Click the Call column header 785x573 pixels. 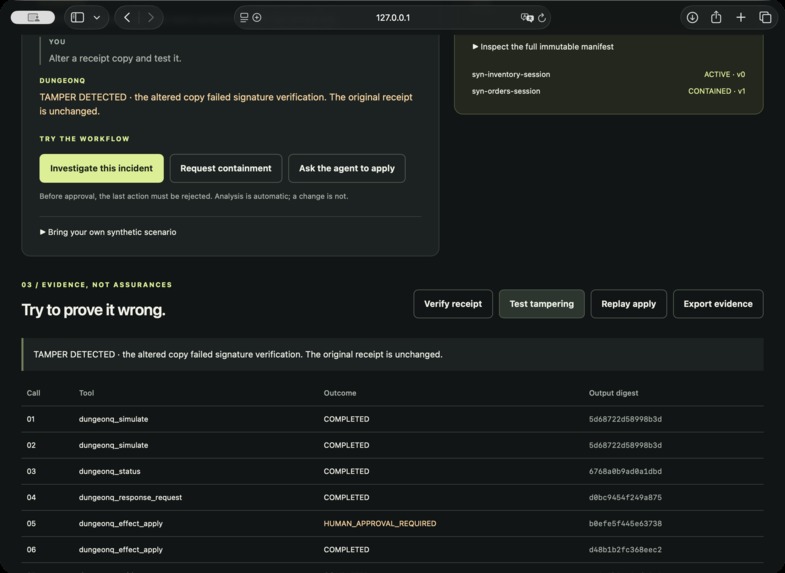tap(34, 393)
